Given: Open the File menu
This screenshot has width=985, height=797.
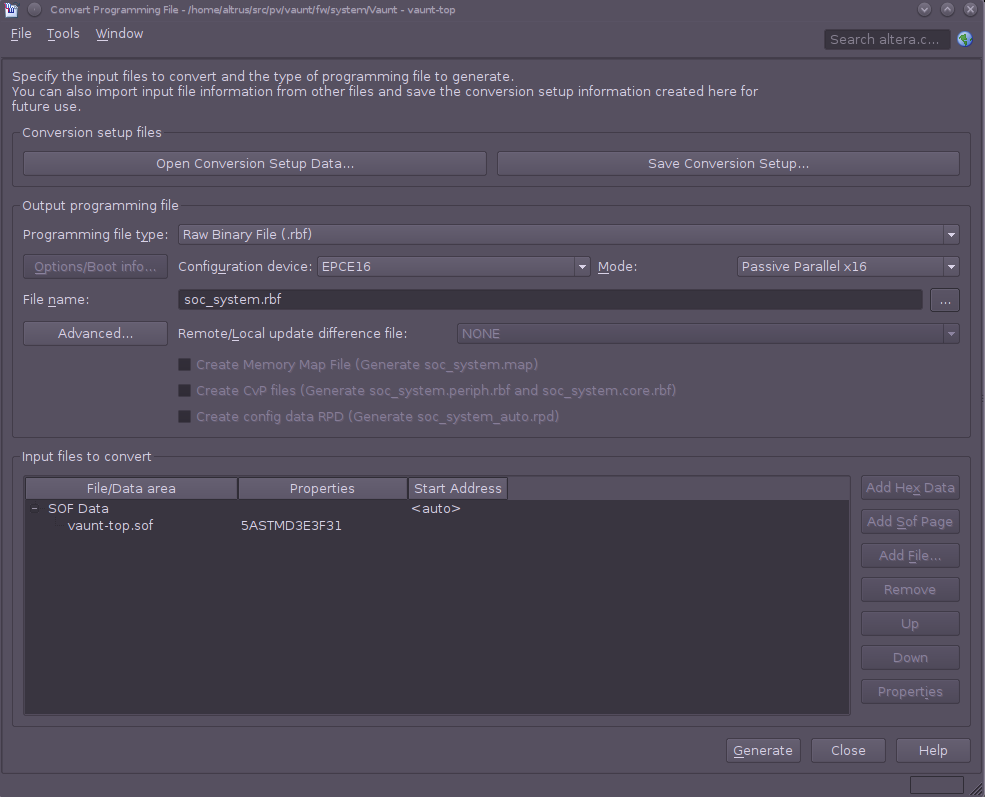Looking at the screenshot, I should click(x=21, y=34).
